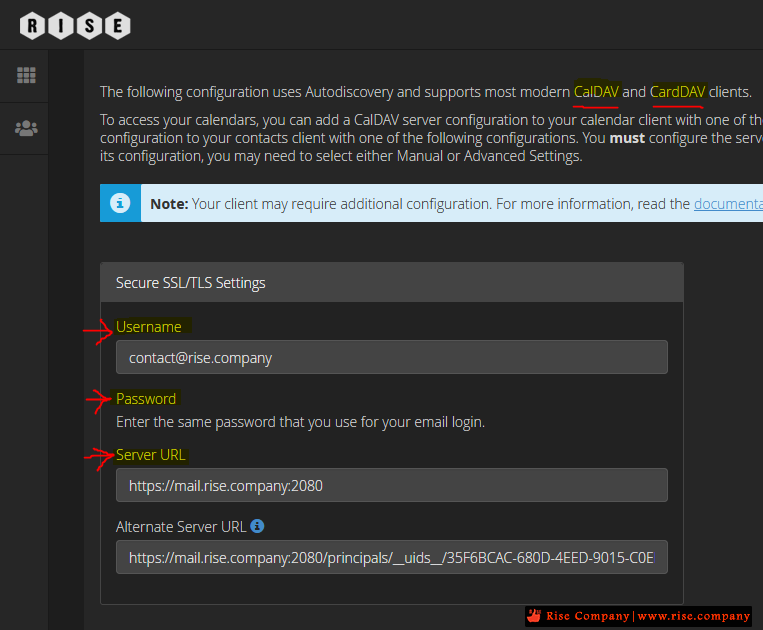763x630 pixels.
Task: Open the documentation link in the note
Action: pos(728,203)
